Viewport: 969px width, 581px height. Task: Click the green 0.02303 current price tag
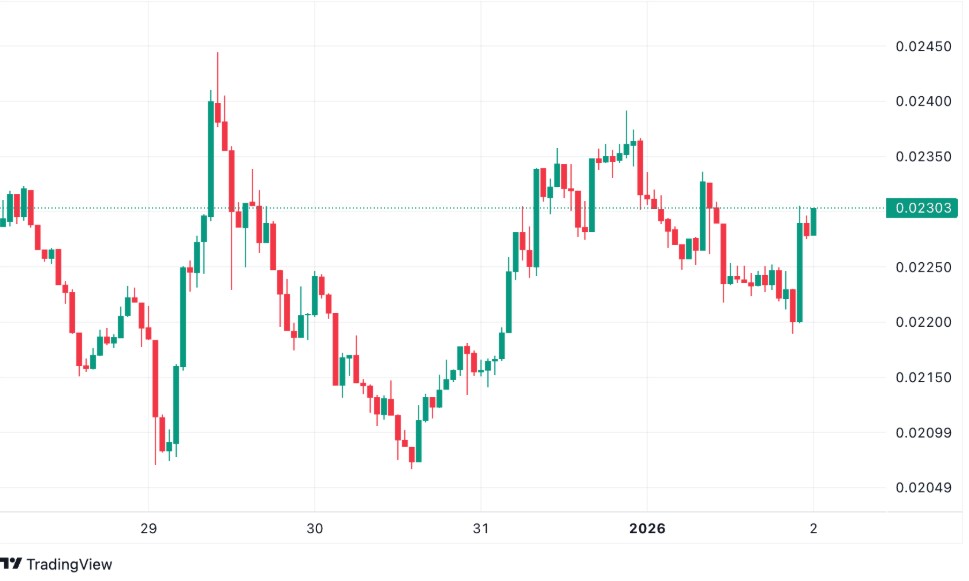click(x=923, y=208)
